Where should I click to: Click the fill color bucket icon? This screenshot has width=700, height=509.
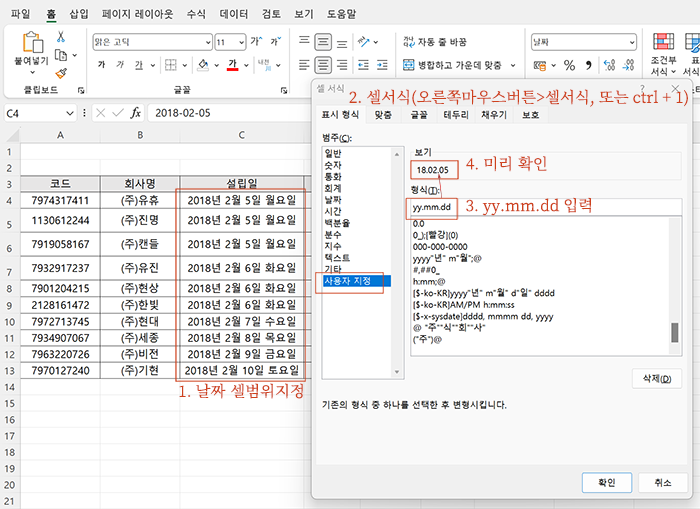pyautogui.click(x=204, y=65)
